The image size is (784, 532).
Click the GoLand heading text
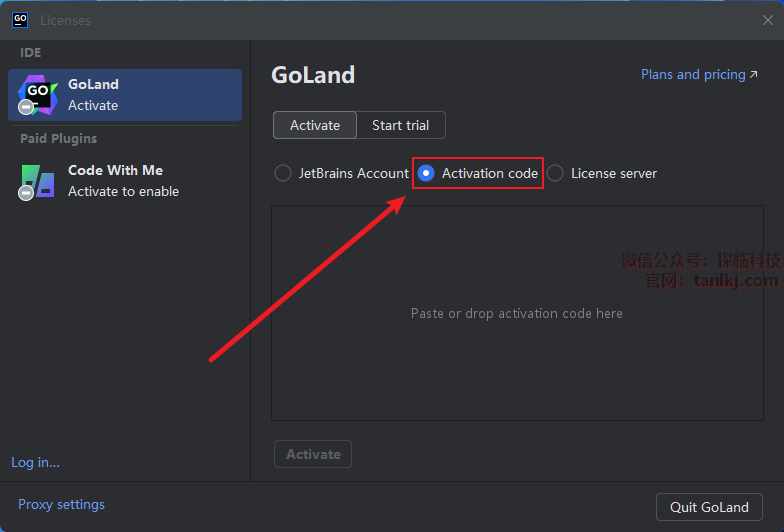[313, 75]
